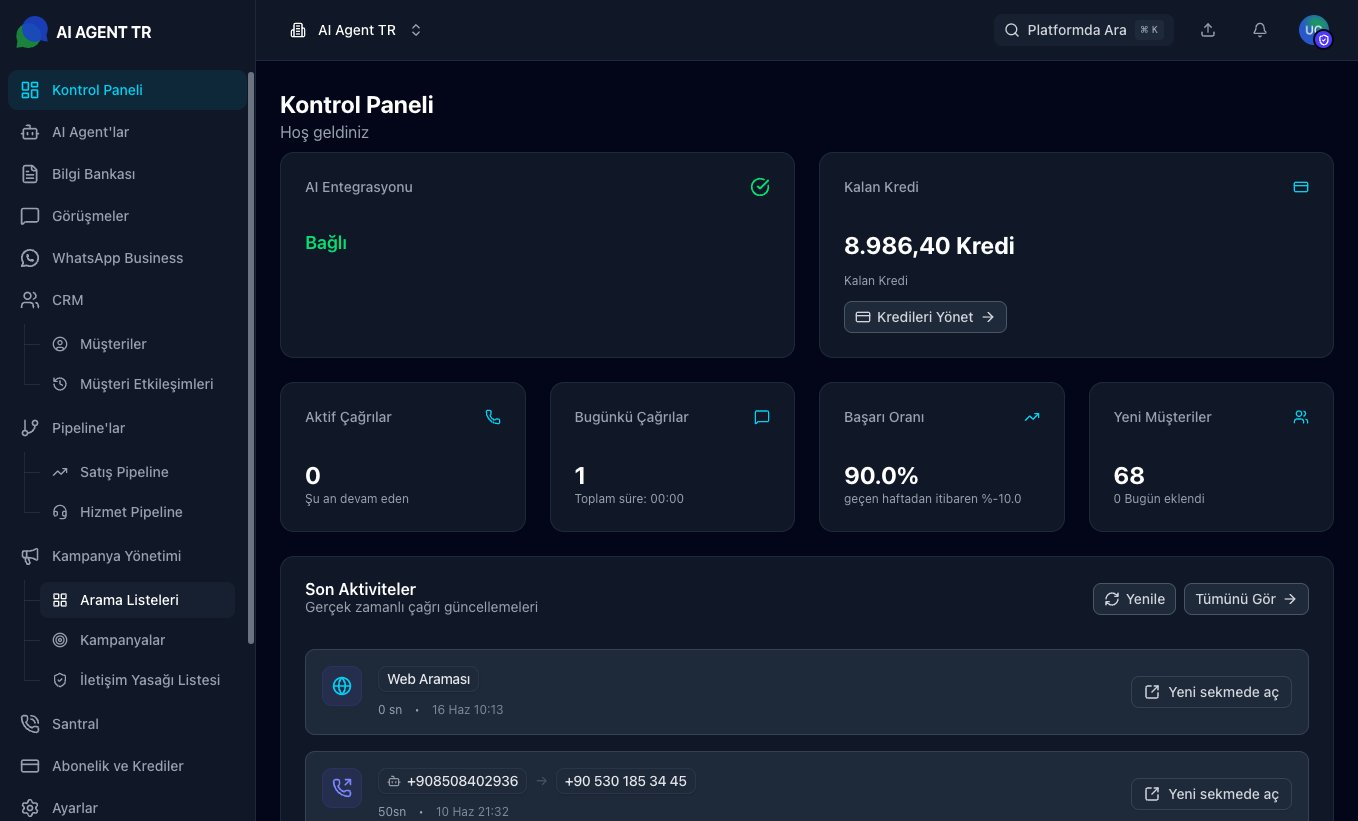Open +908508402936 call in new tab

coord(1211,794)
